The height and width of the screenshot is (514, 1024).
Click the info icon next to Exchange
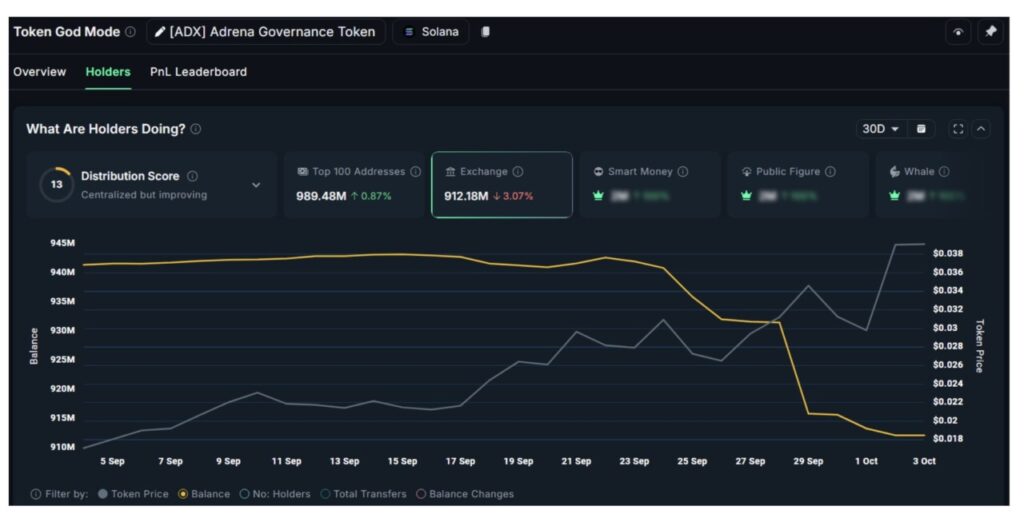[518, 172]
